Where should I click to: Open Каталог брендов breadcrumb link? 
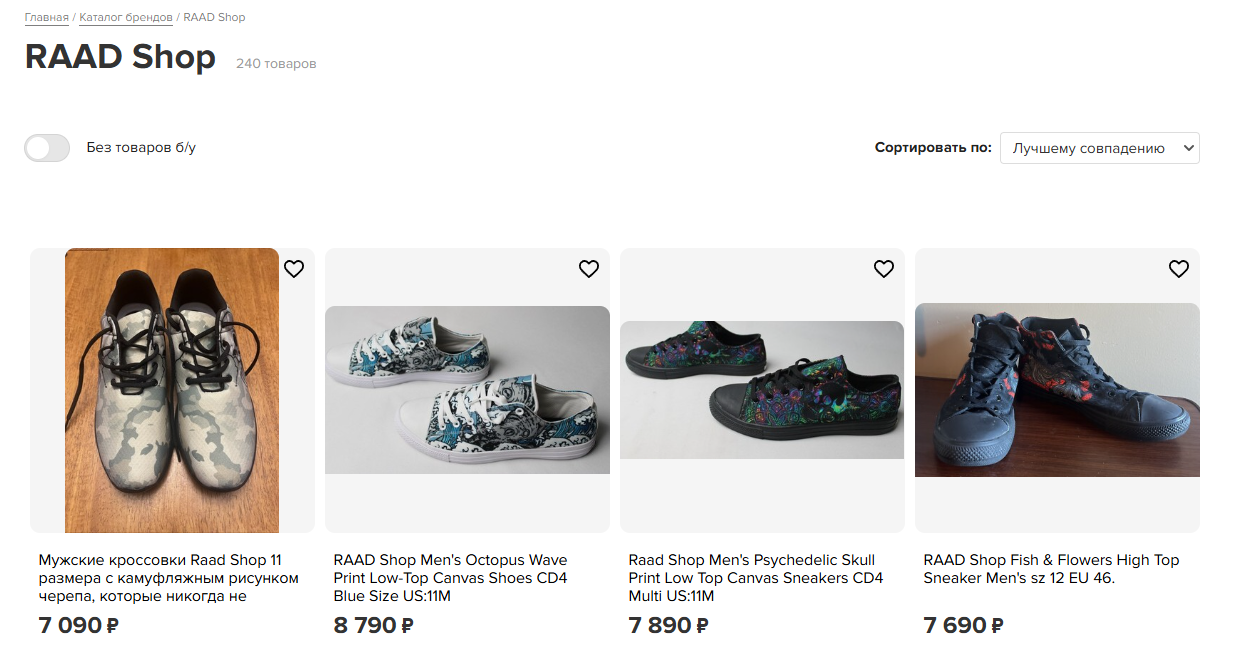tap(126, 17)
